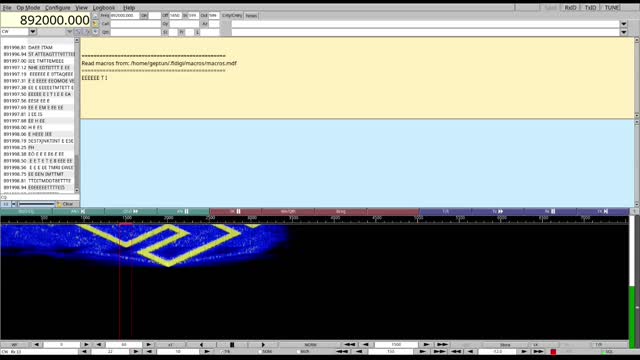This screenshot has width=640, height=360.
Task: Expand the second row right dropdown arrow
Action: [x=624, y=32]
